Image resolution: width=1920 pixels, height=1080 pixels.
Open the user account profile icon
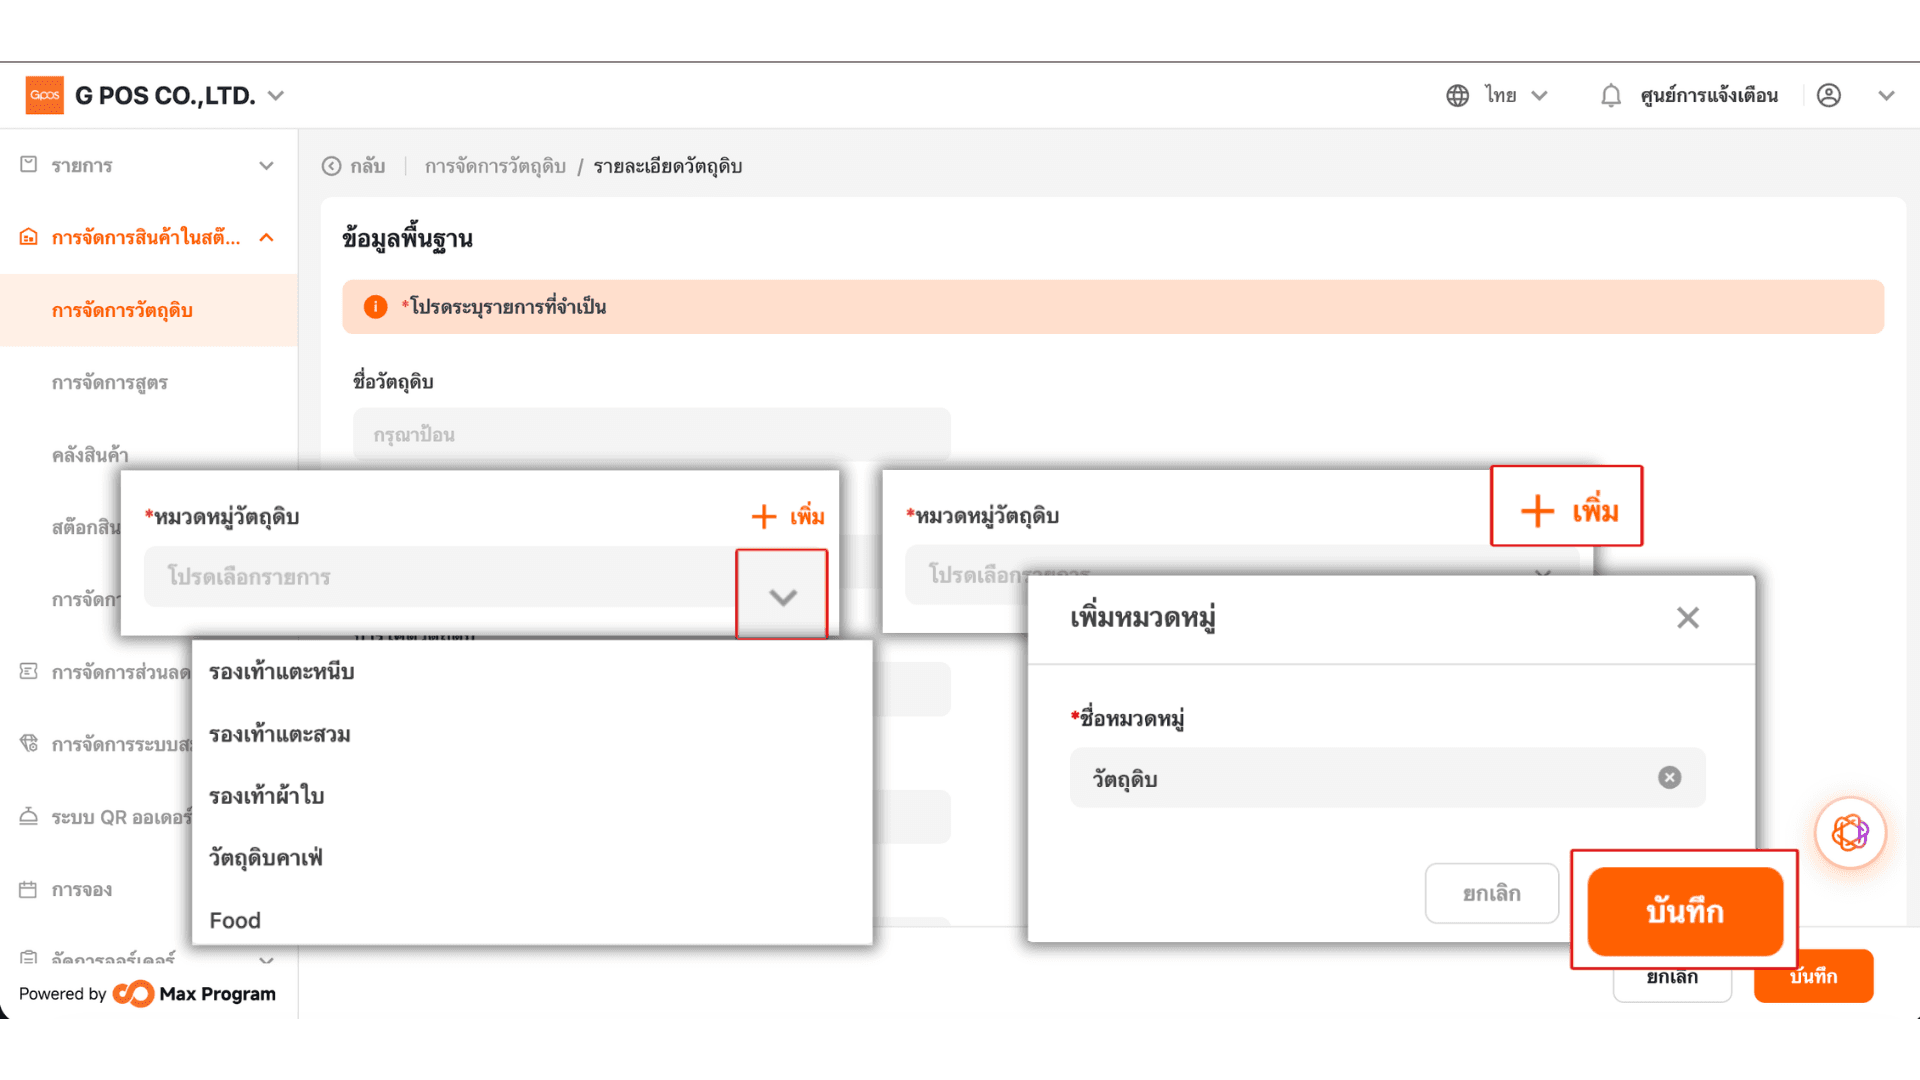tap(1828, 95)
